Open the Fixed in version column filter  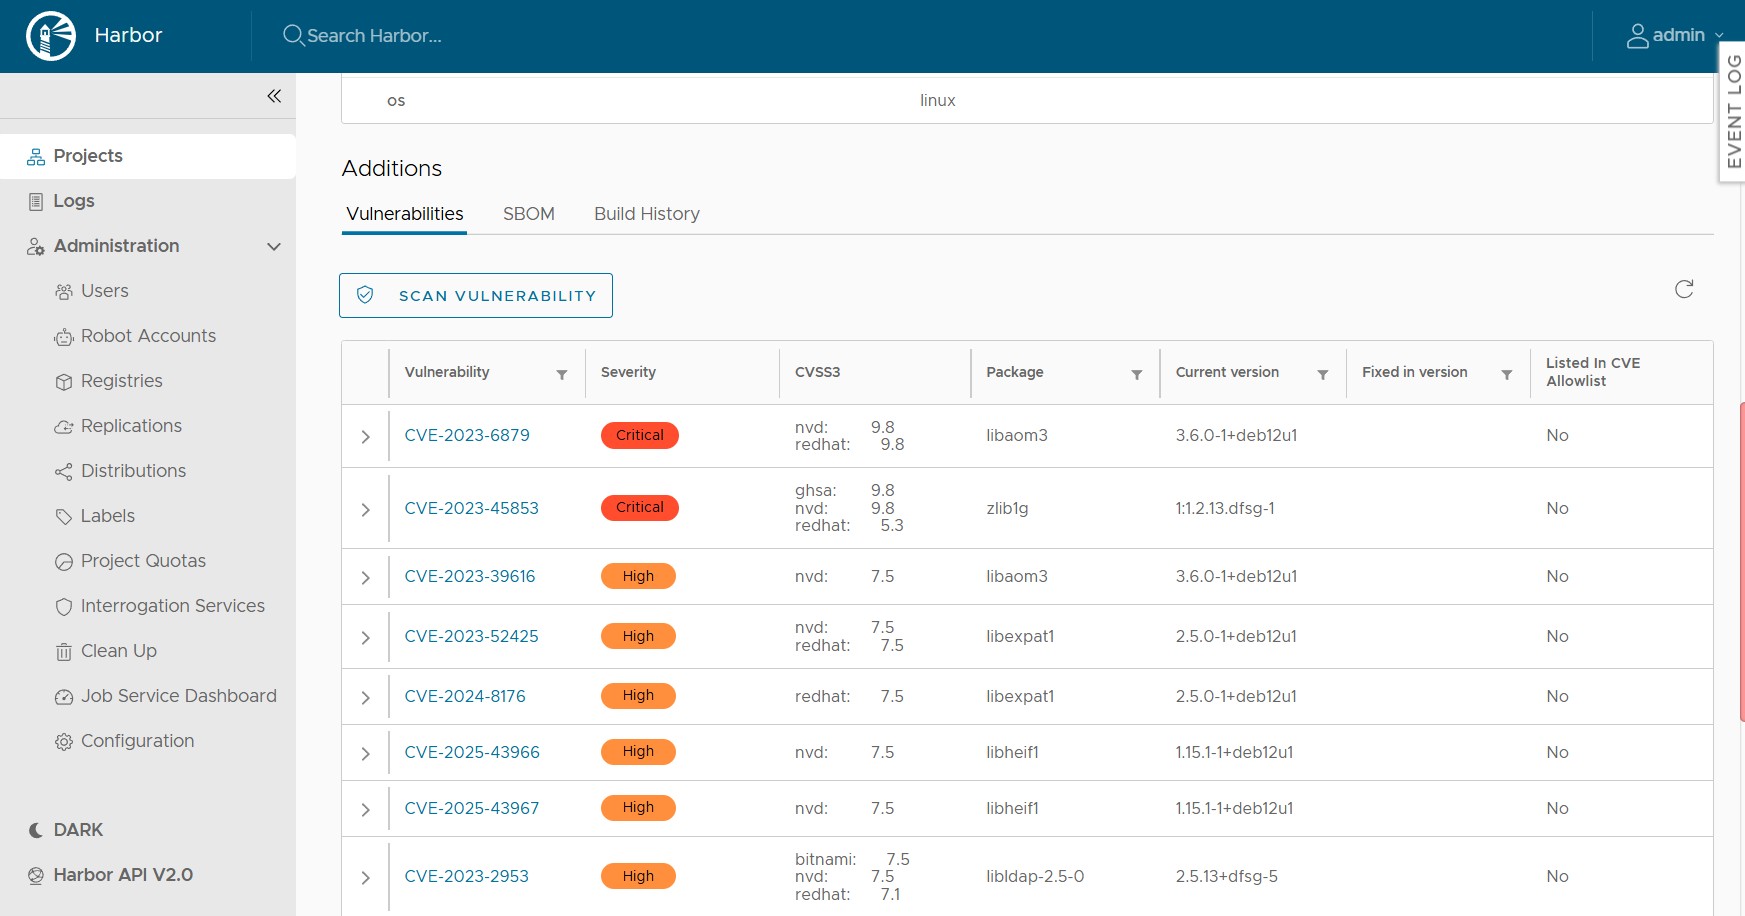(1506, 374)
